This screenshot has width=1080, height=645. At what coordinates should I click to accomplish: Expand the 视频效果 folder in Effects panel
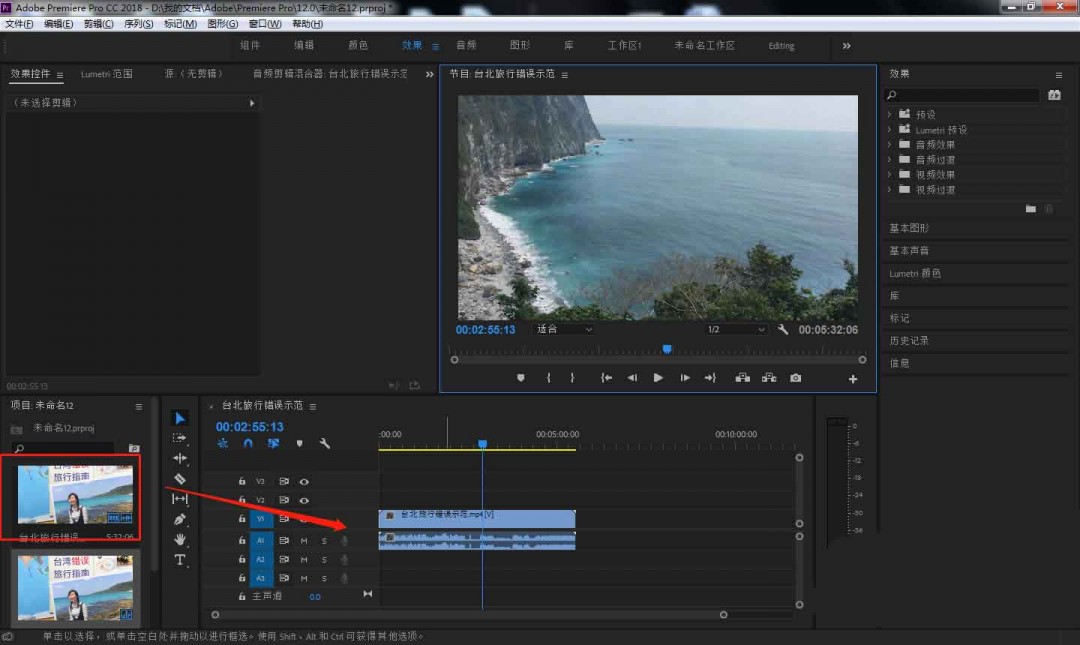[890, 174]
